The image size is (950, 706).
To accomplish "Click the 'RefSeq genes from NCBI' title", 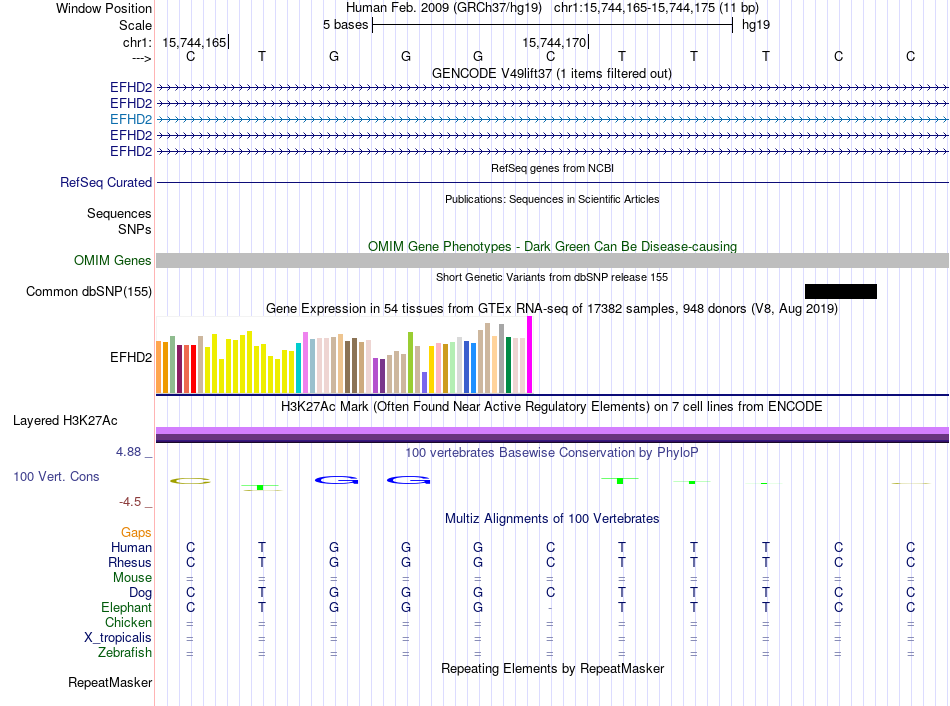I will pos(552,168).
